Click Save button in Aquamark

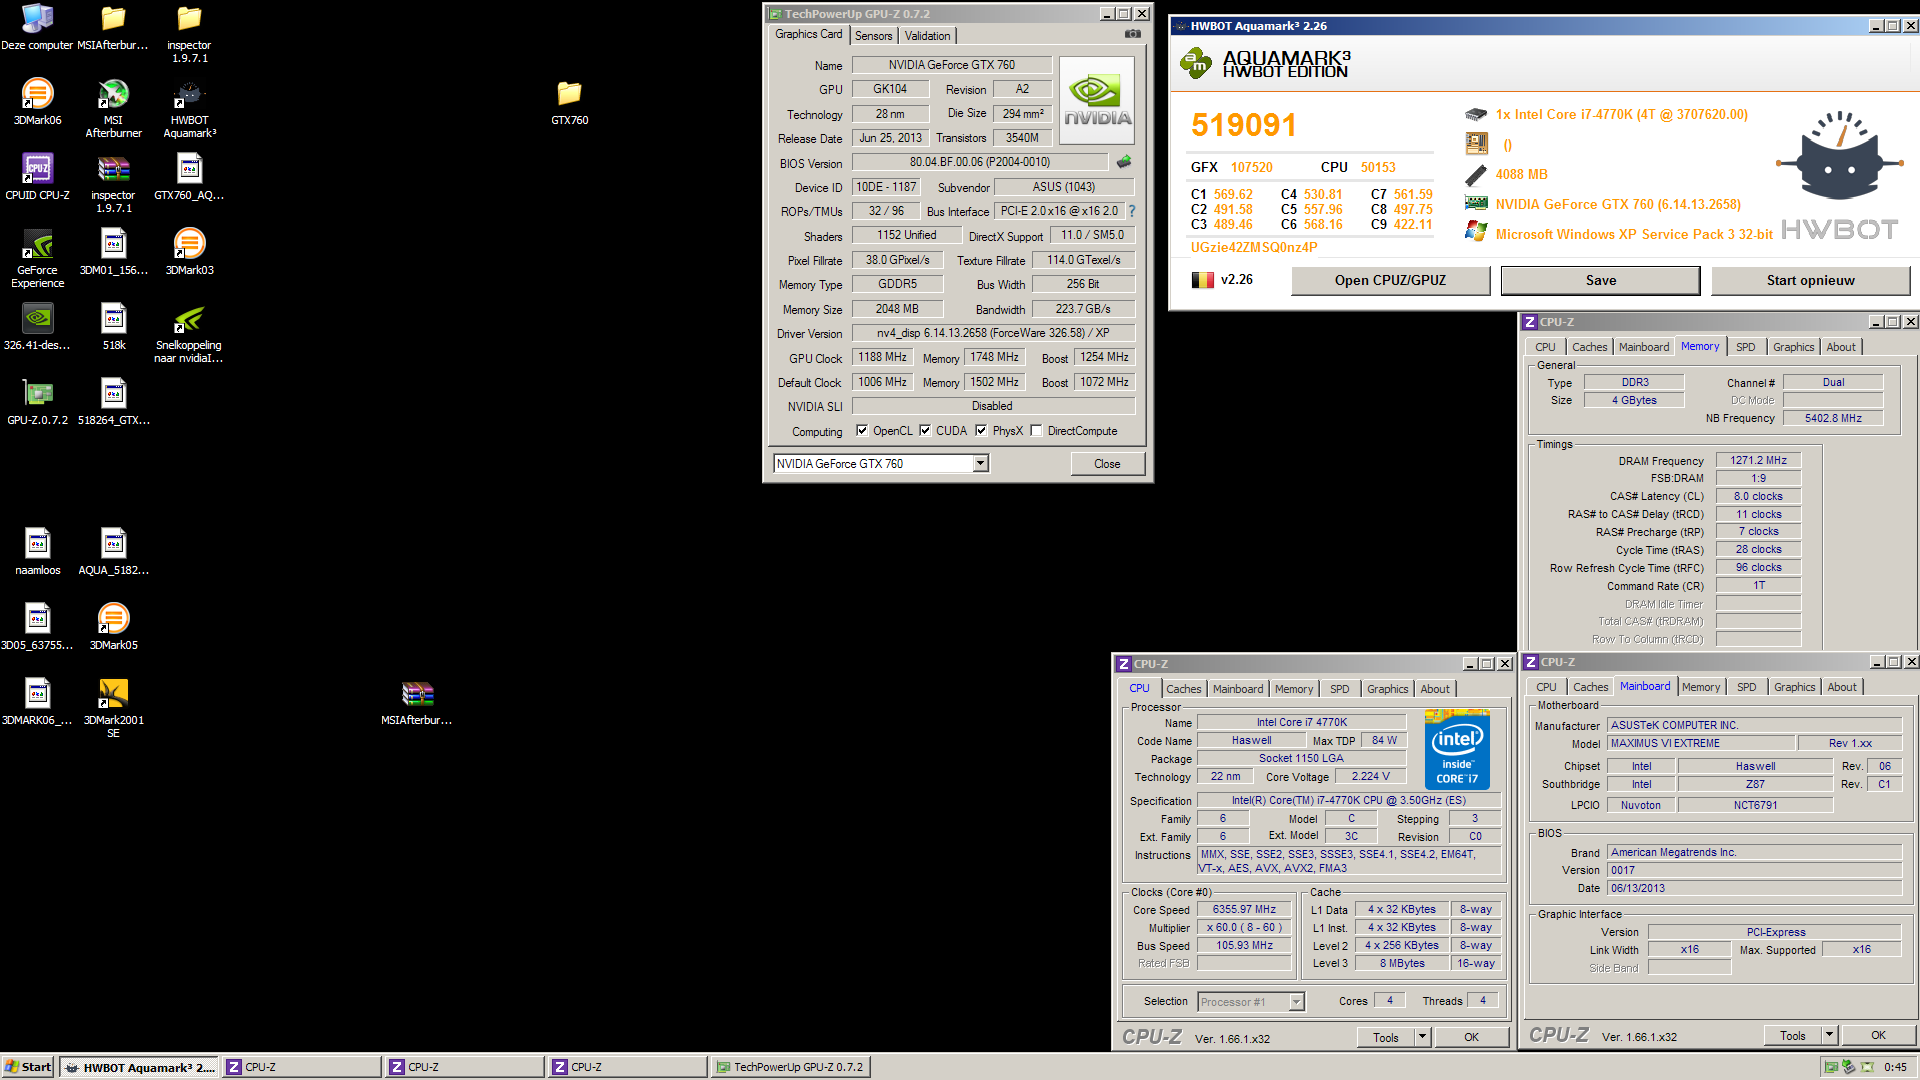[1600, 280]
